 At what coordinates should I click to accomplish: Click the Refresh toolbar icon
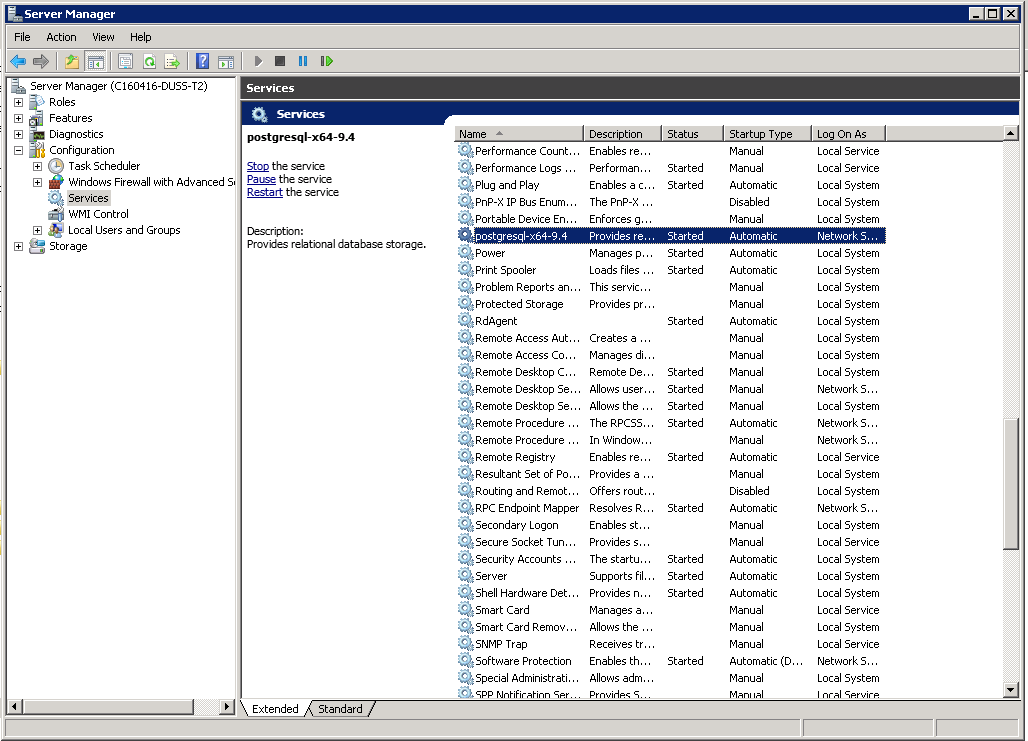(x=149, y=61)
